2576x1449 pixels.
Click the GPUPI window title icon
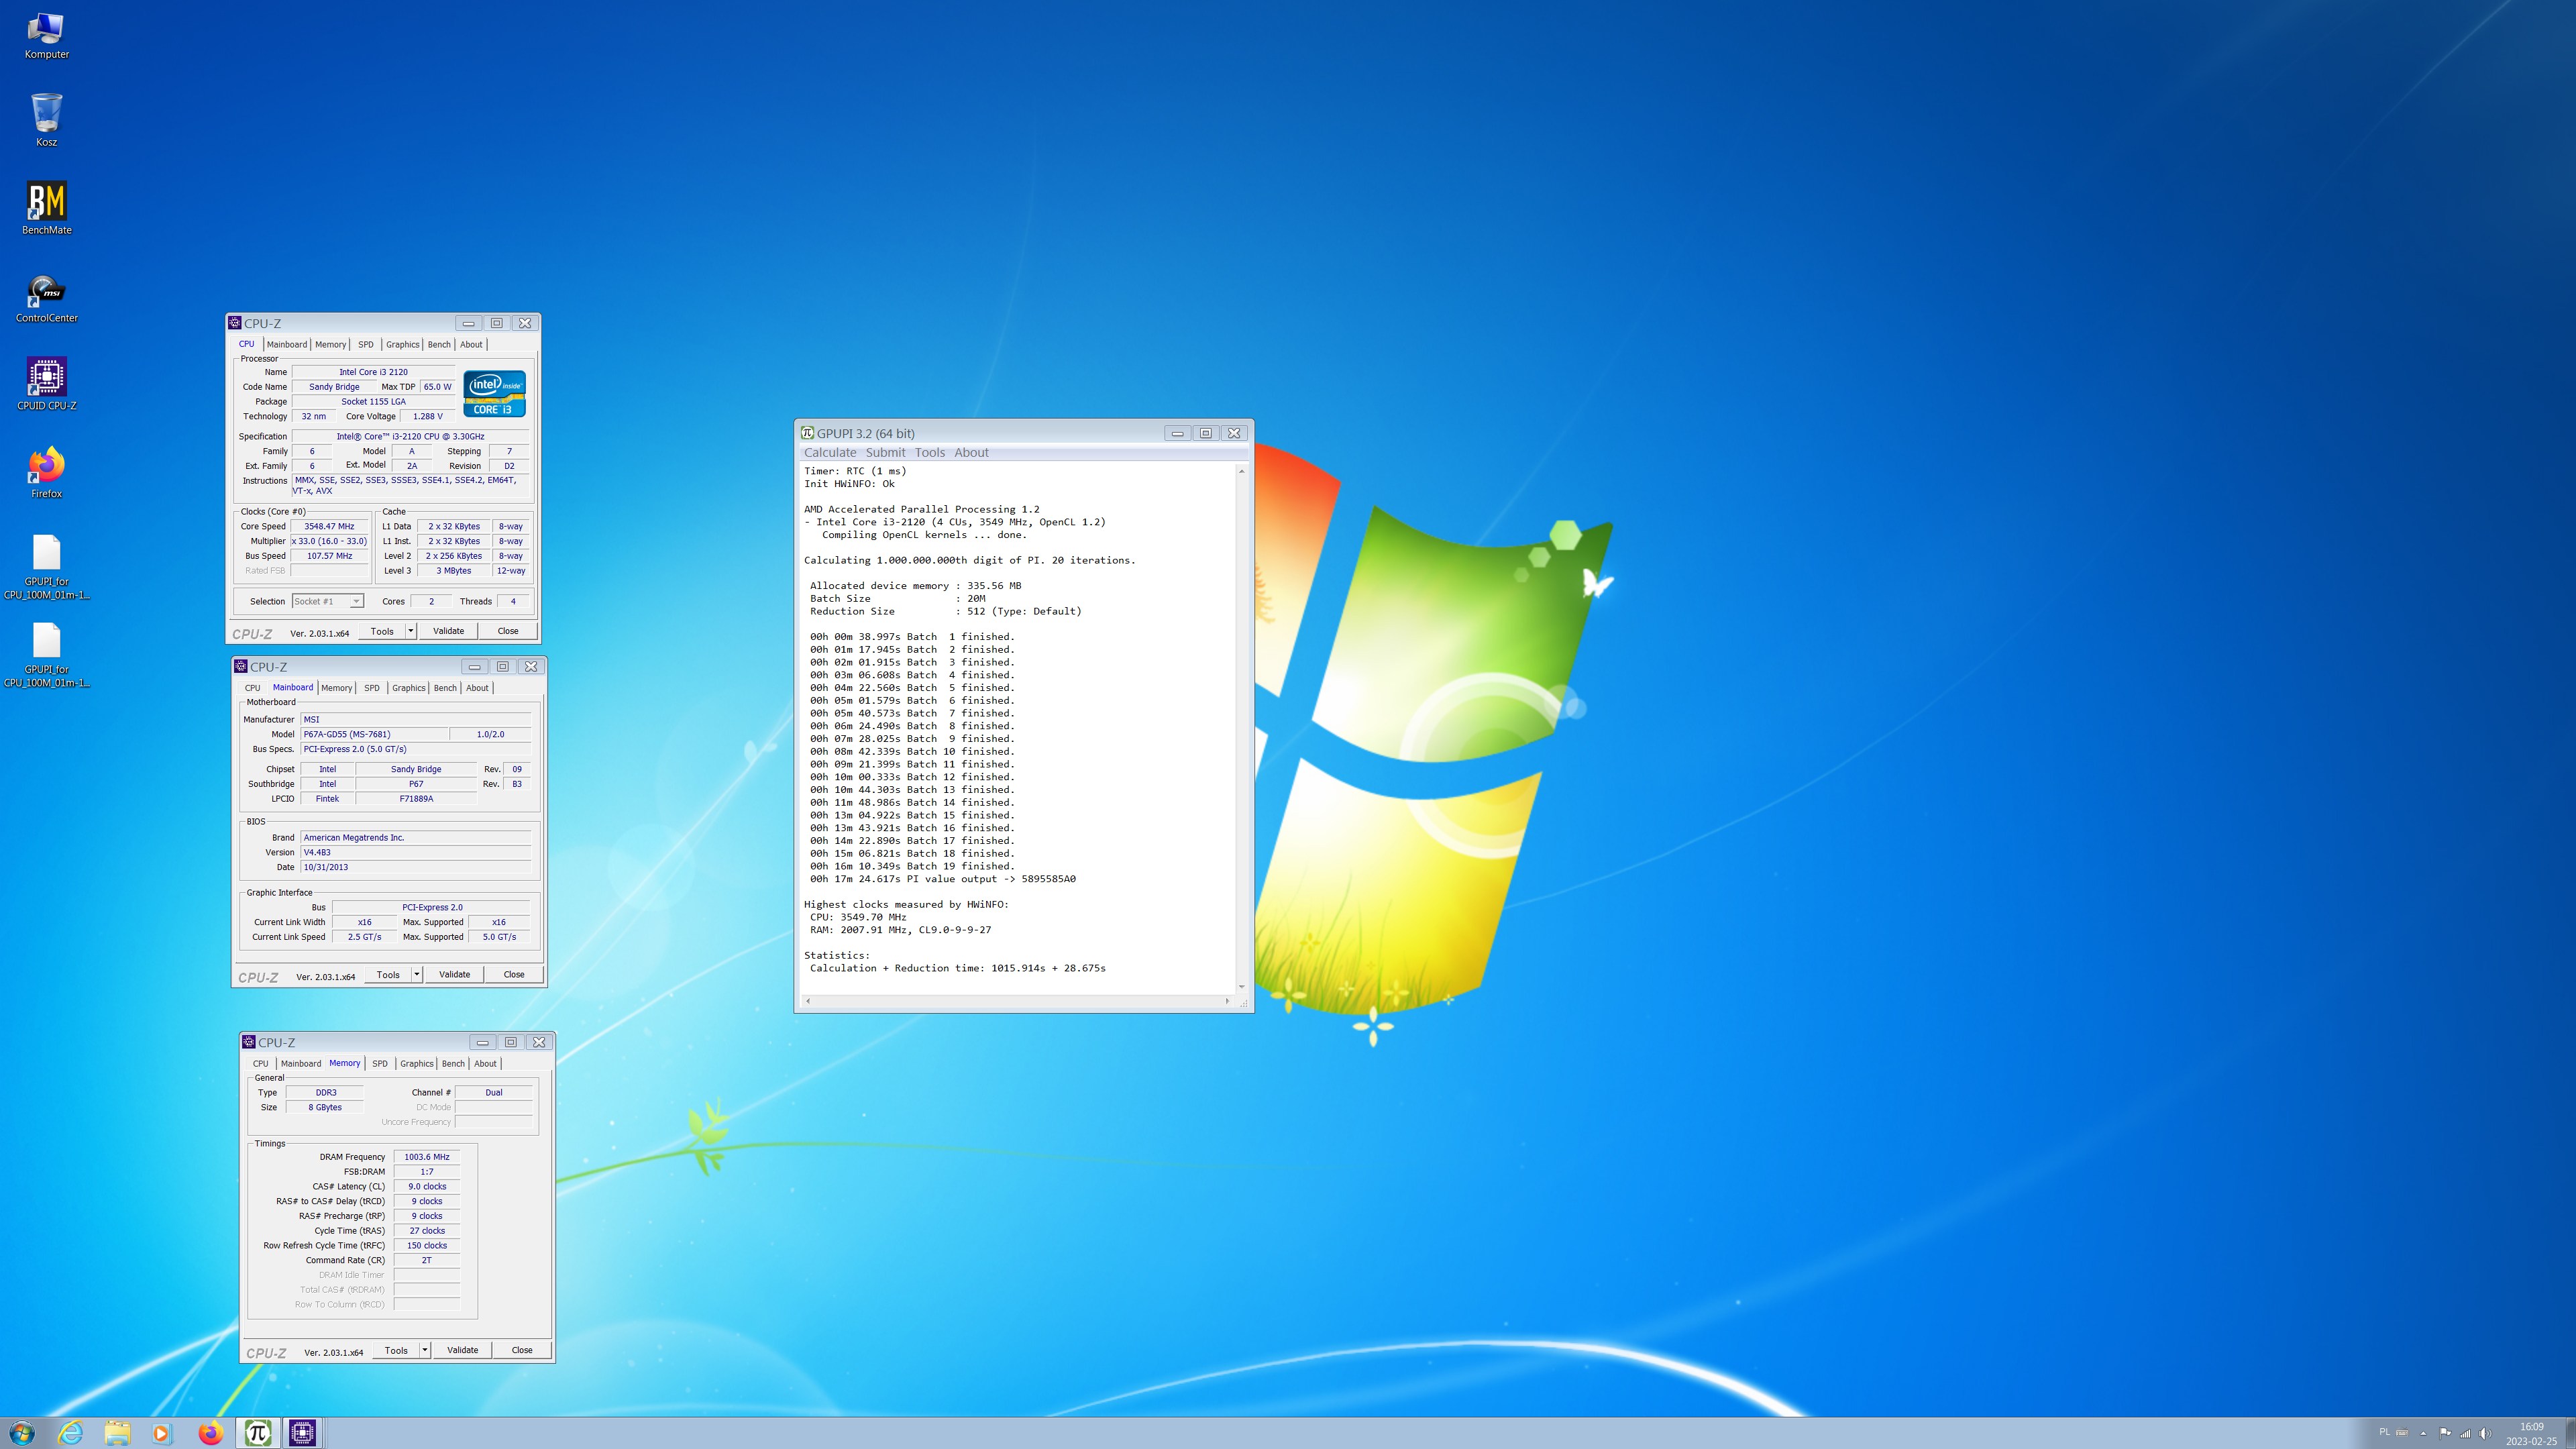point(807,433)
